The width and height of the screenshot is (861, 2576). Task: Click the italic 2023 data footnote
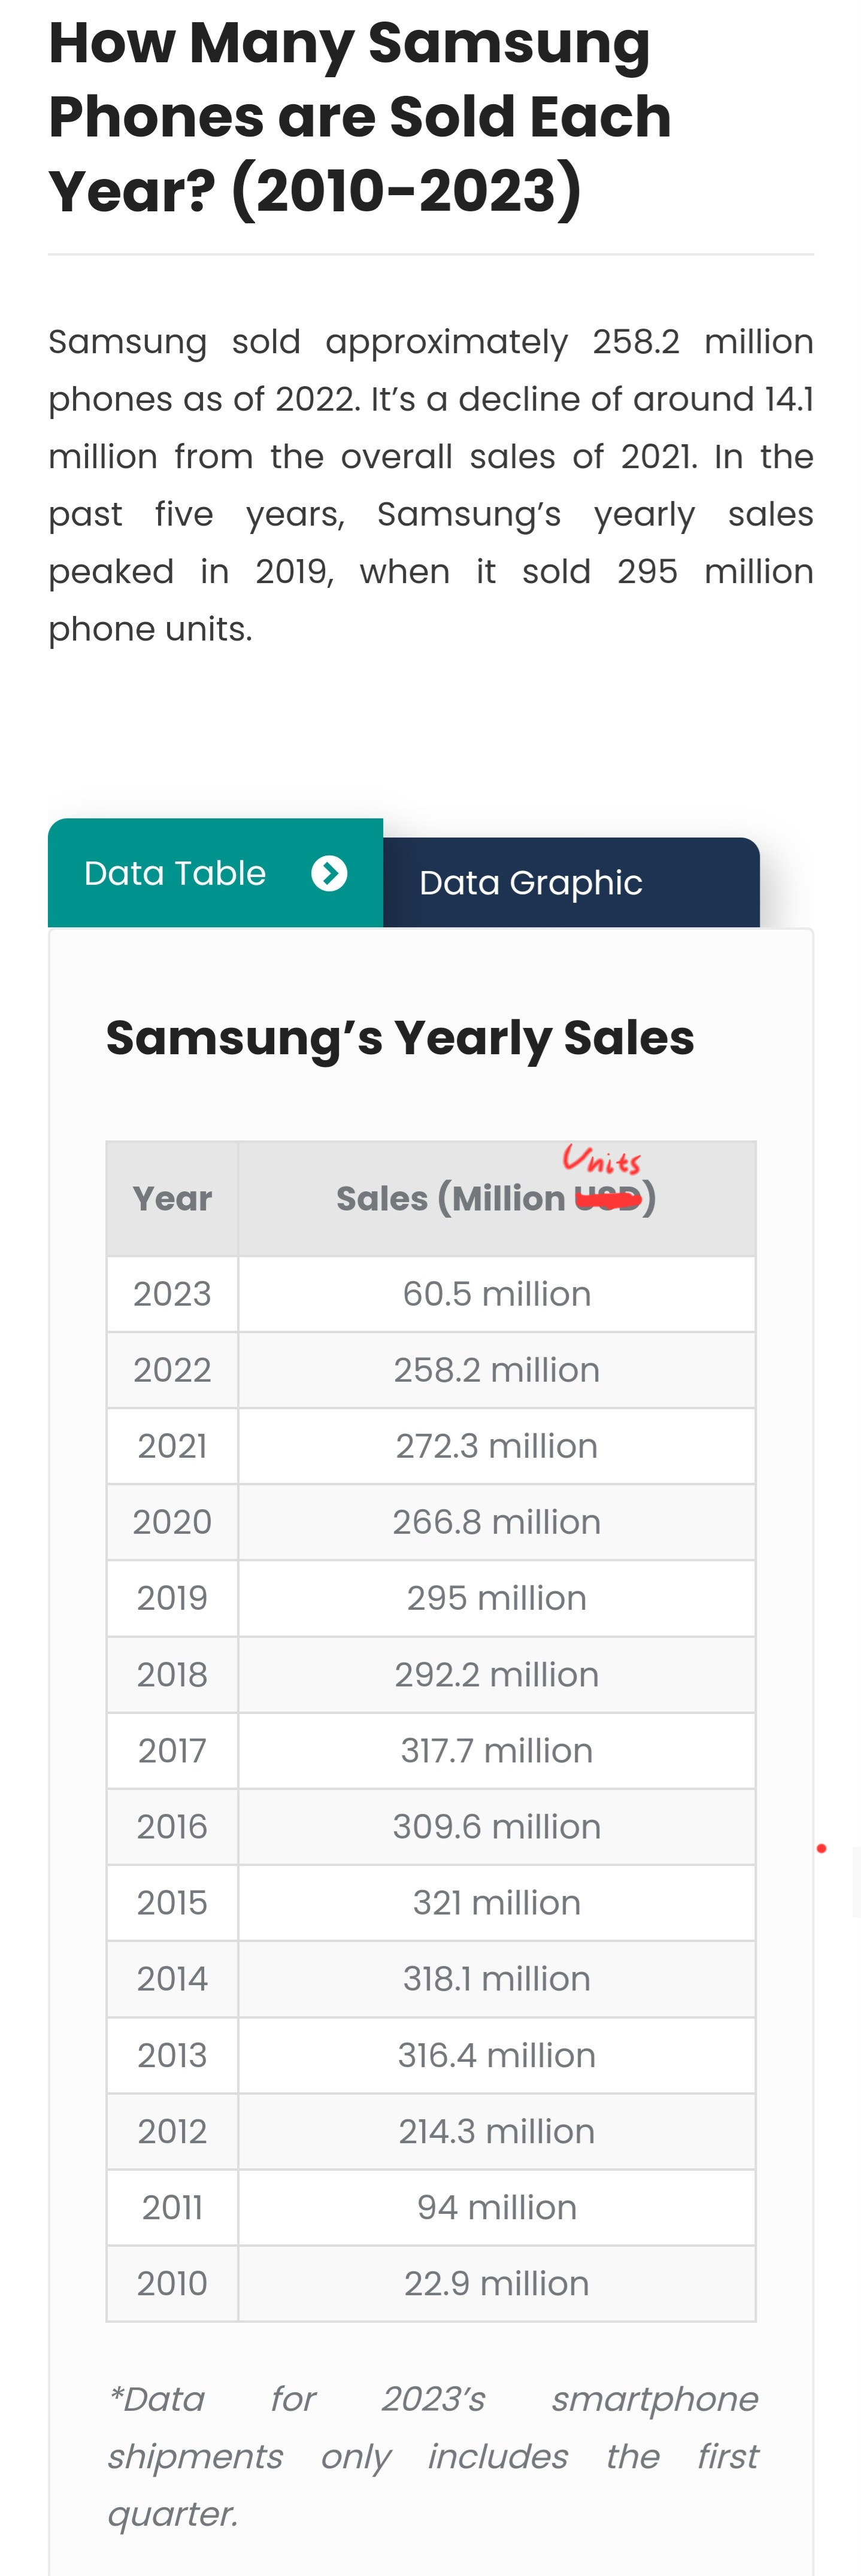(x=432, y=2456)
